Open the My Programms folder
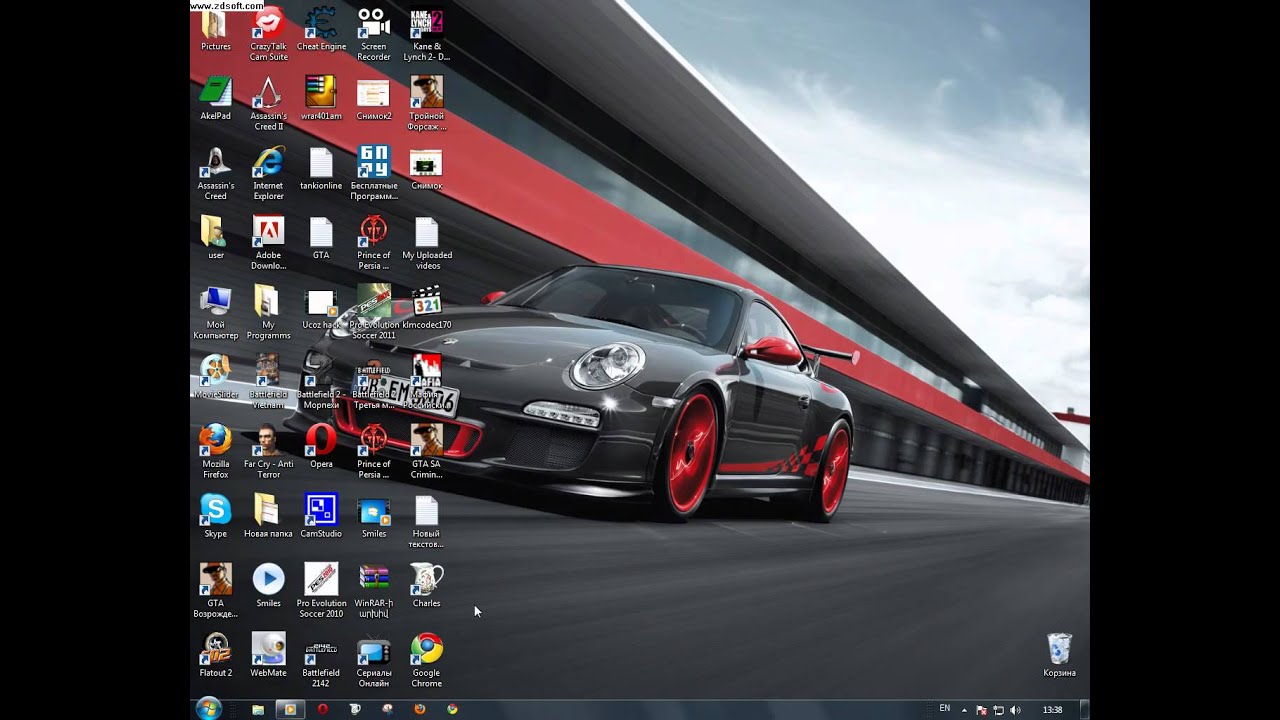 [268, 313]
